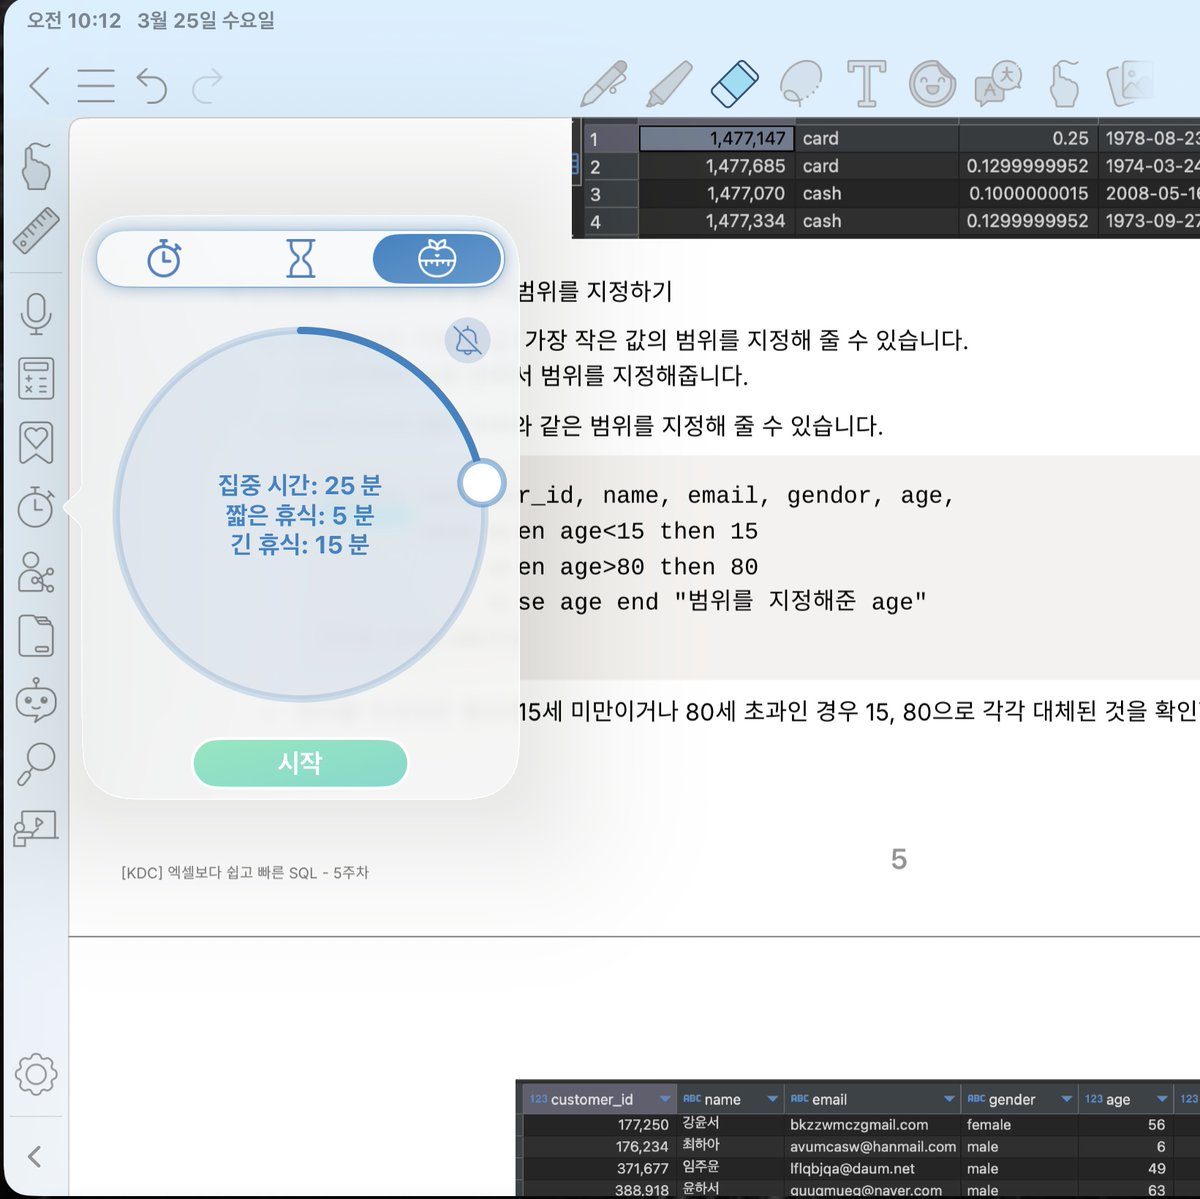Select the finger touch tool in top toolbar

coord(1064,84)
